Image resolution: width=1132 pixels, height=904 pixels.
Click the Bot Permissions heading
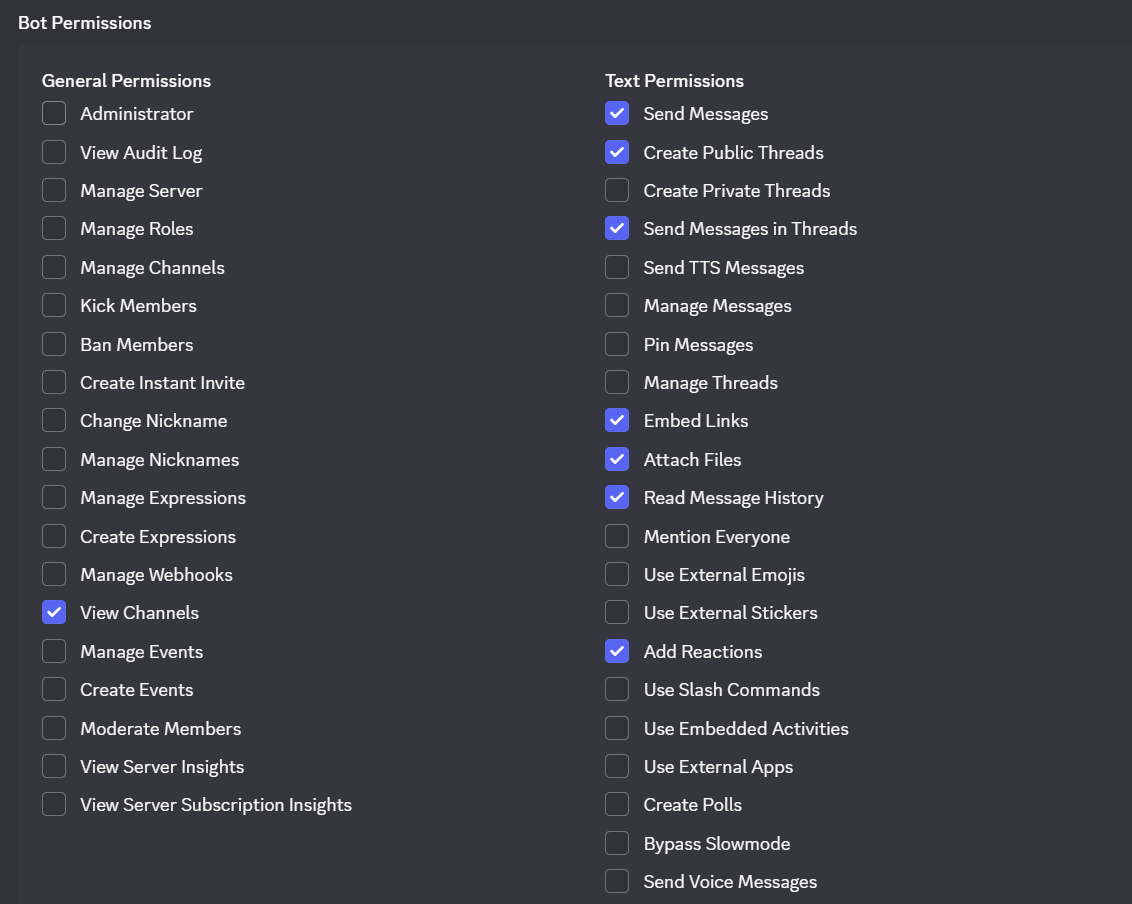pos(84,23)
